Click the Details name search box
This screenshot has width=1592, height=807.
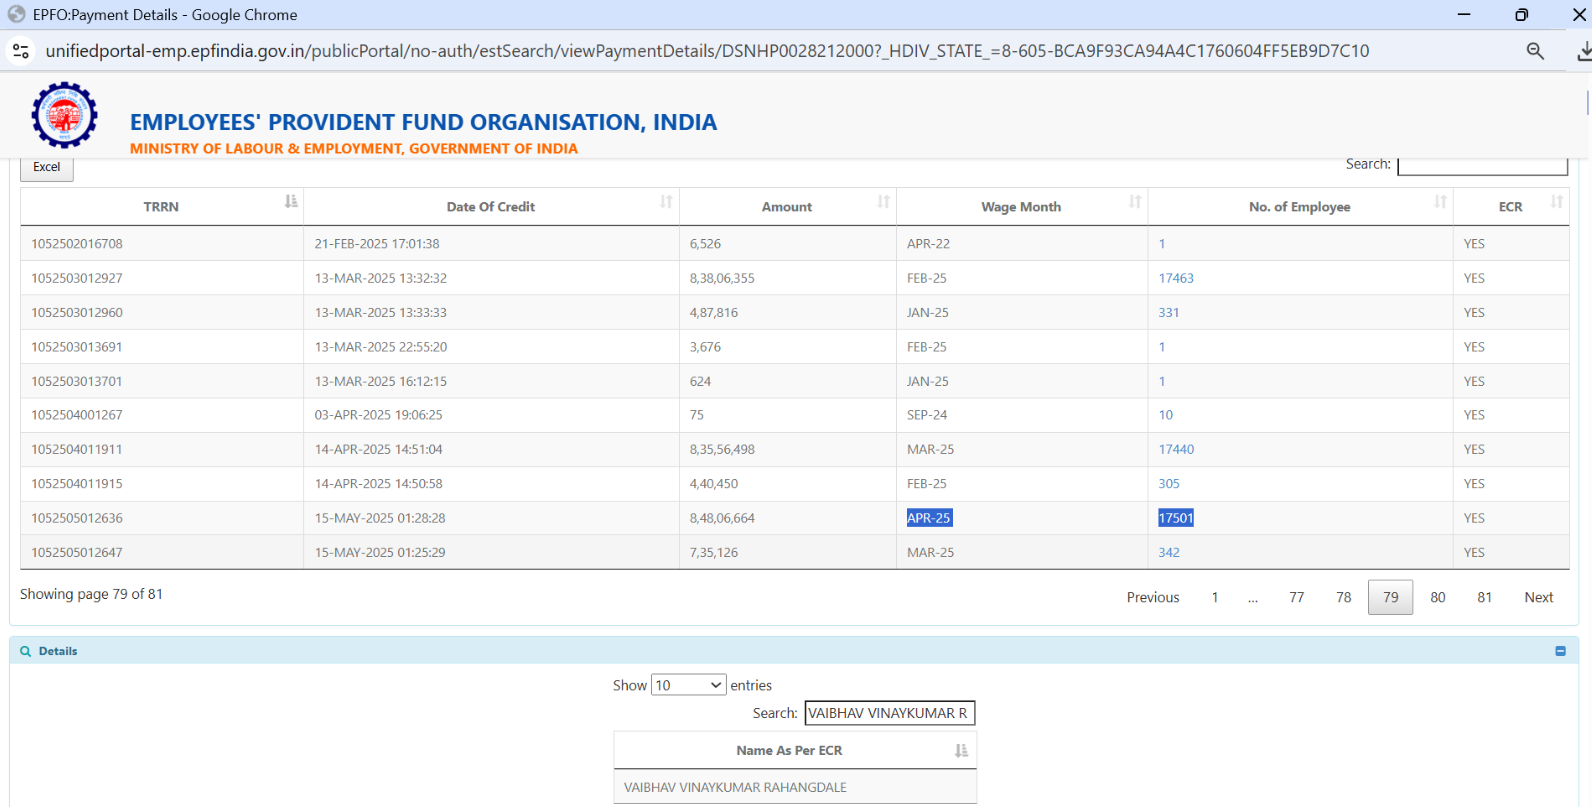click(889, 713)
